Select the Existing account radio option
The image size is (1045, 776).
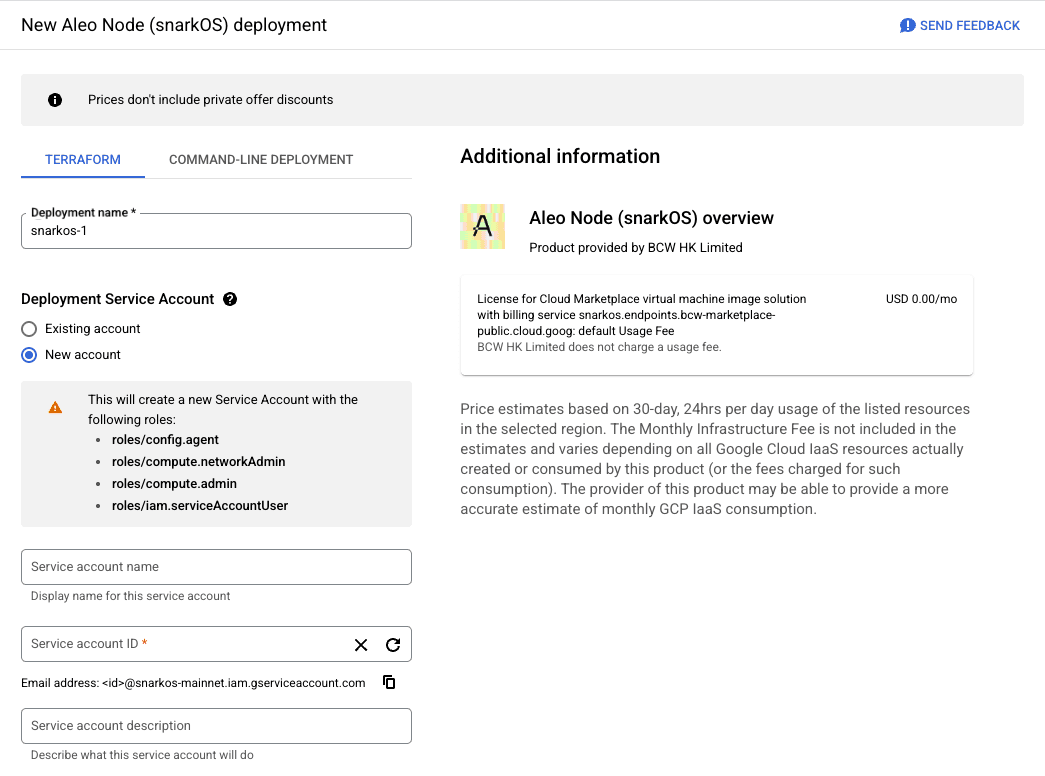pos(29,329)
